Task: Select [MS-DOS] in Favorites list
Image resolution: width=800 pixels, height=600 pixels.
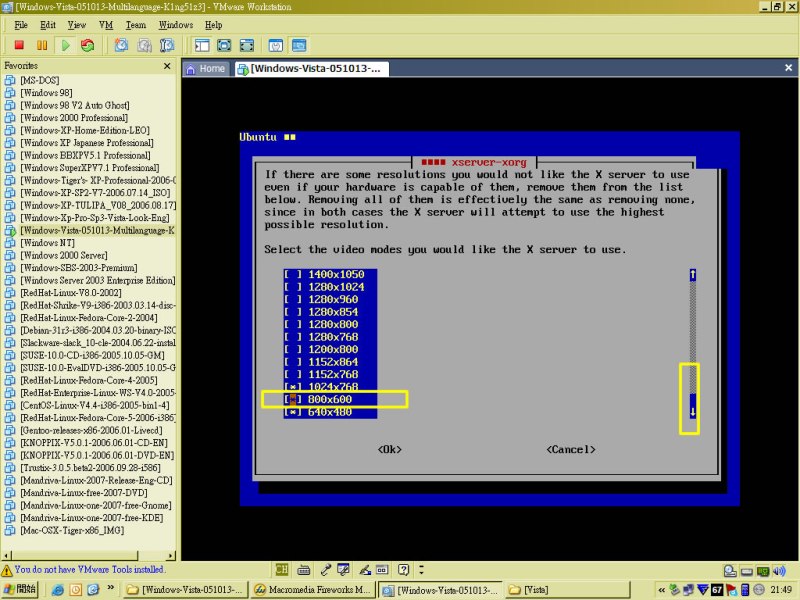Action: coord(39,81)
